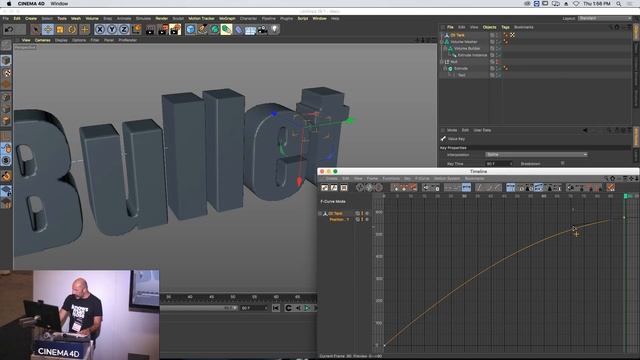The image size is (640, 360).
Task: Click the Undo arrow icon
Action: click(9, 29)
